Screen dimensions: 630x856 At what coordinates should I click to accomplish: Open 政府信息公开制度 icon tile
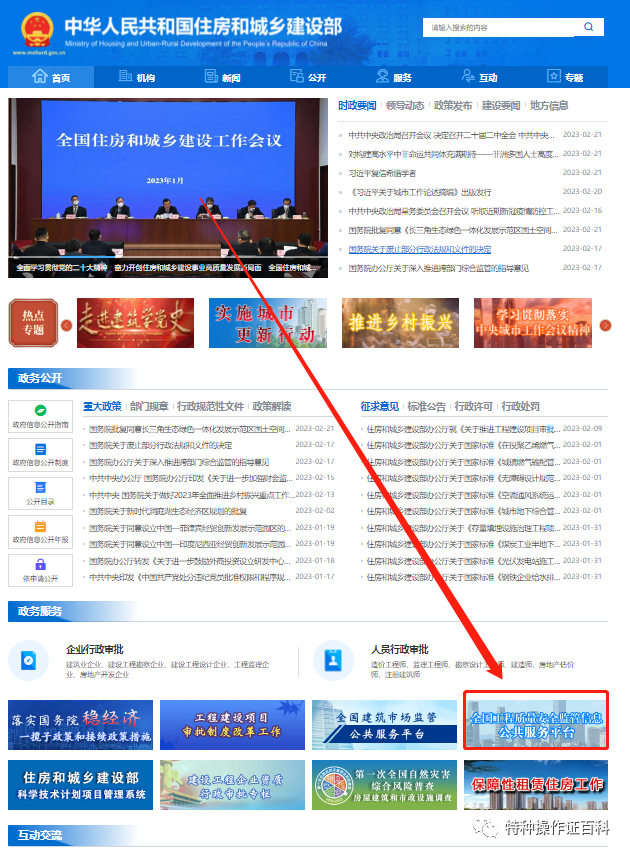pos(40,455)
